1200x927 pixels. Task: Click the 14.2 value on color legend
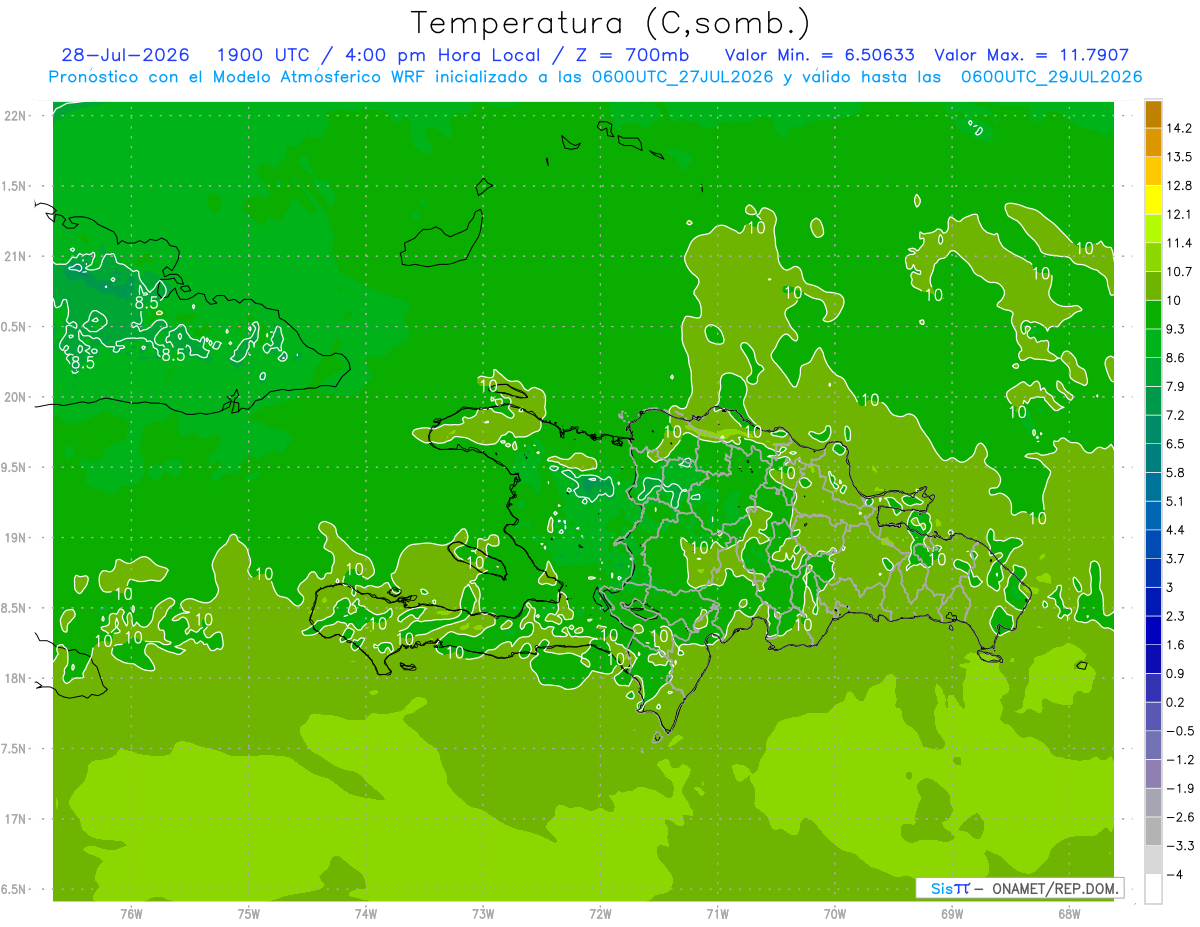(x=1180, y=128)
